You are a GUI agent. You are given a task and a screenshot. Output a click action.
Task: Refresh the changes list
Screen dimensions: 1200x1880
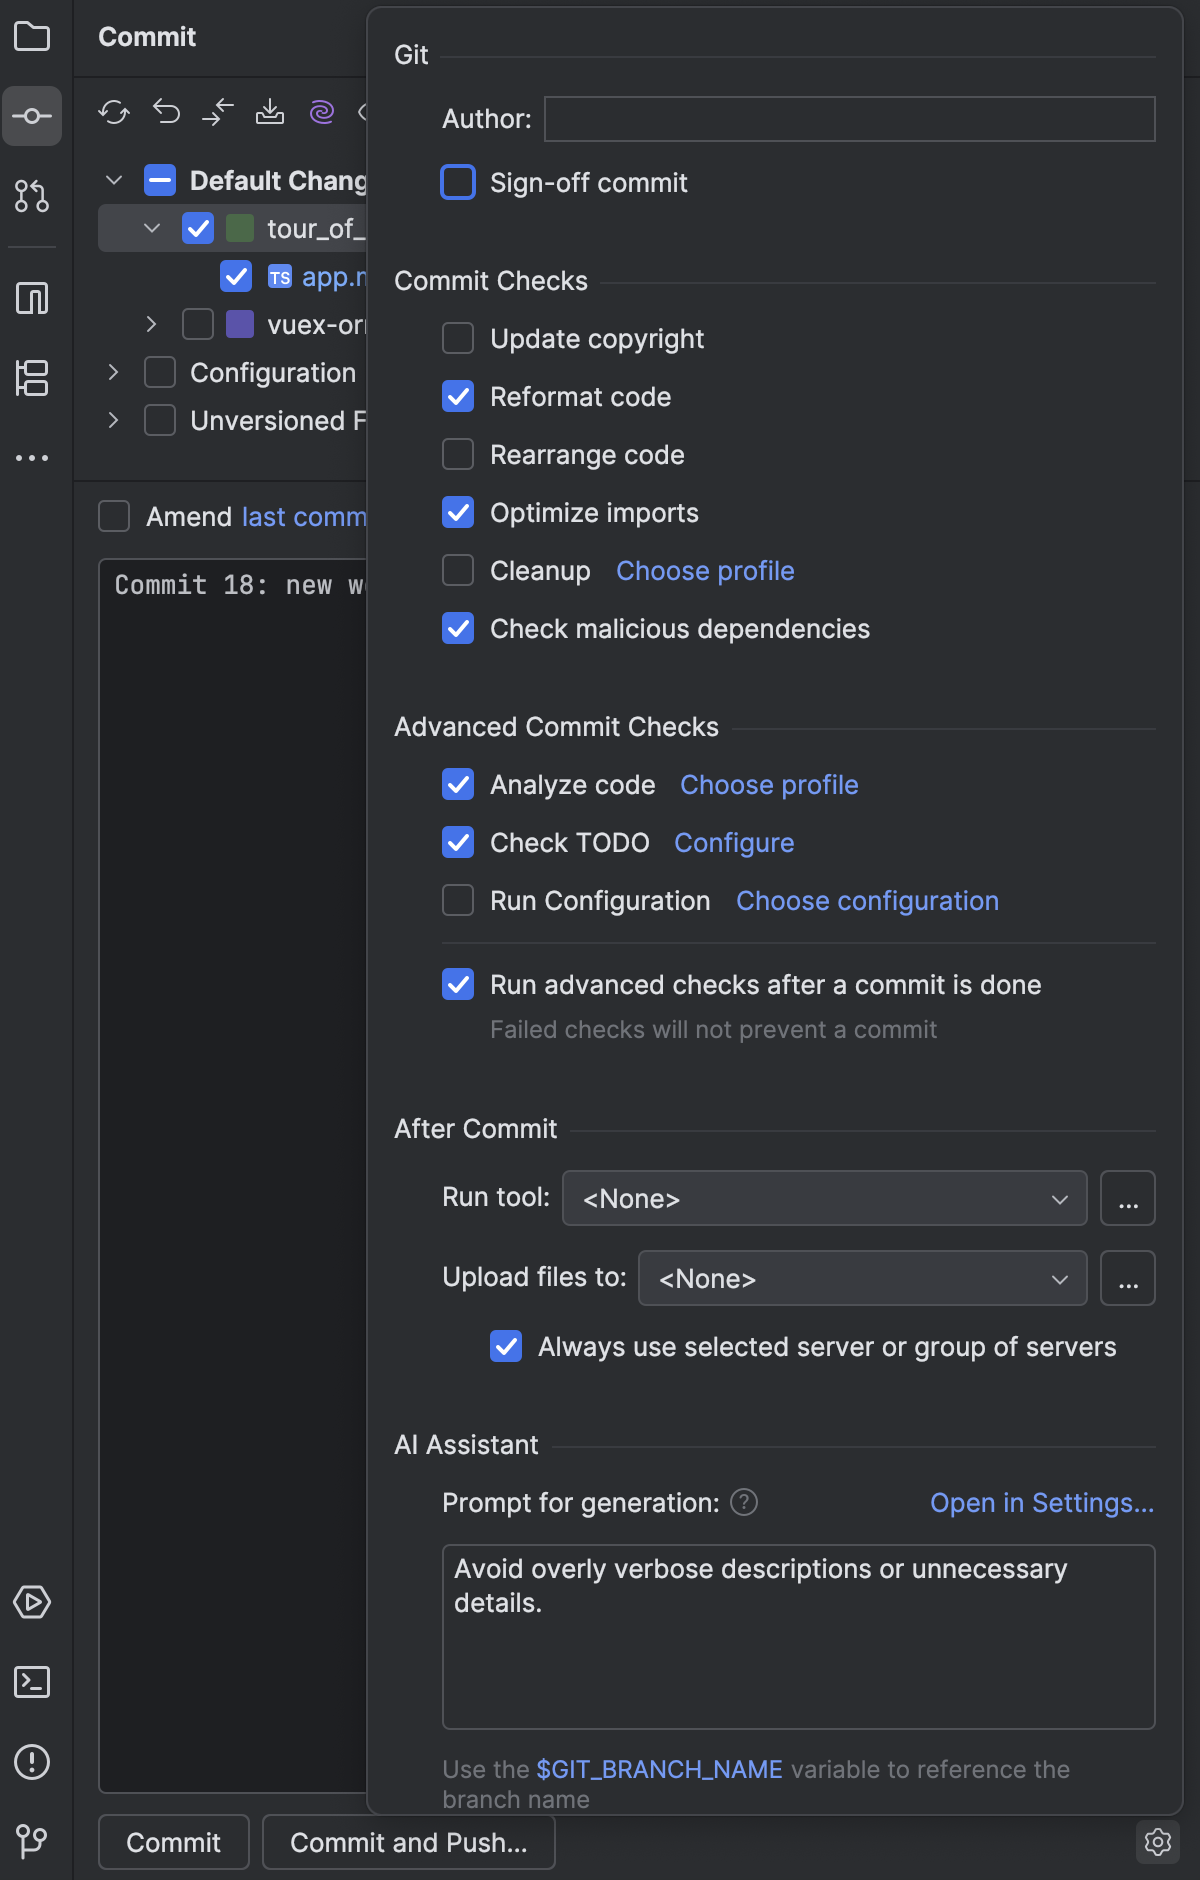[x=114, y=112]
